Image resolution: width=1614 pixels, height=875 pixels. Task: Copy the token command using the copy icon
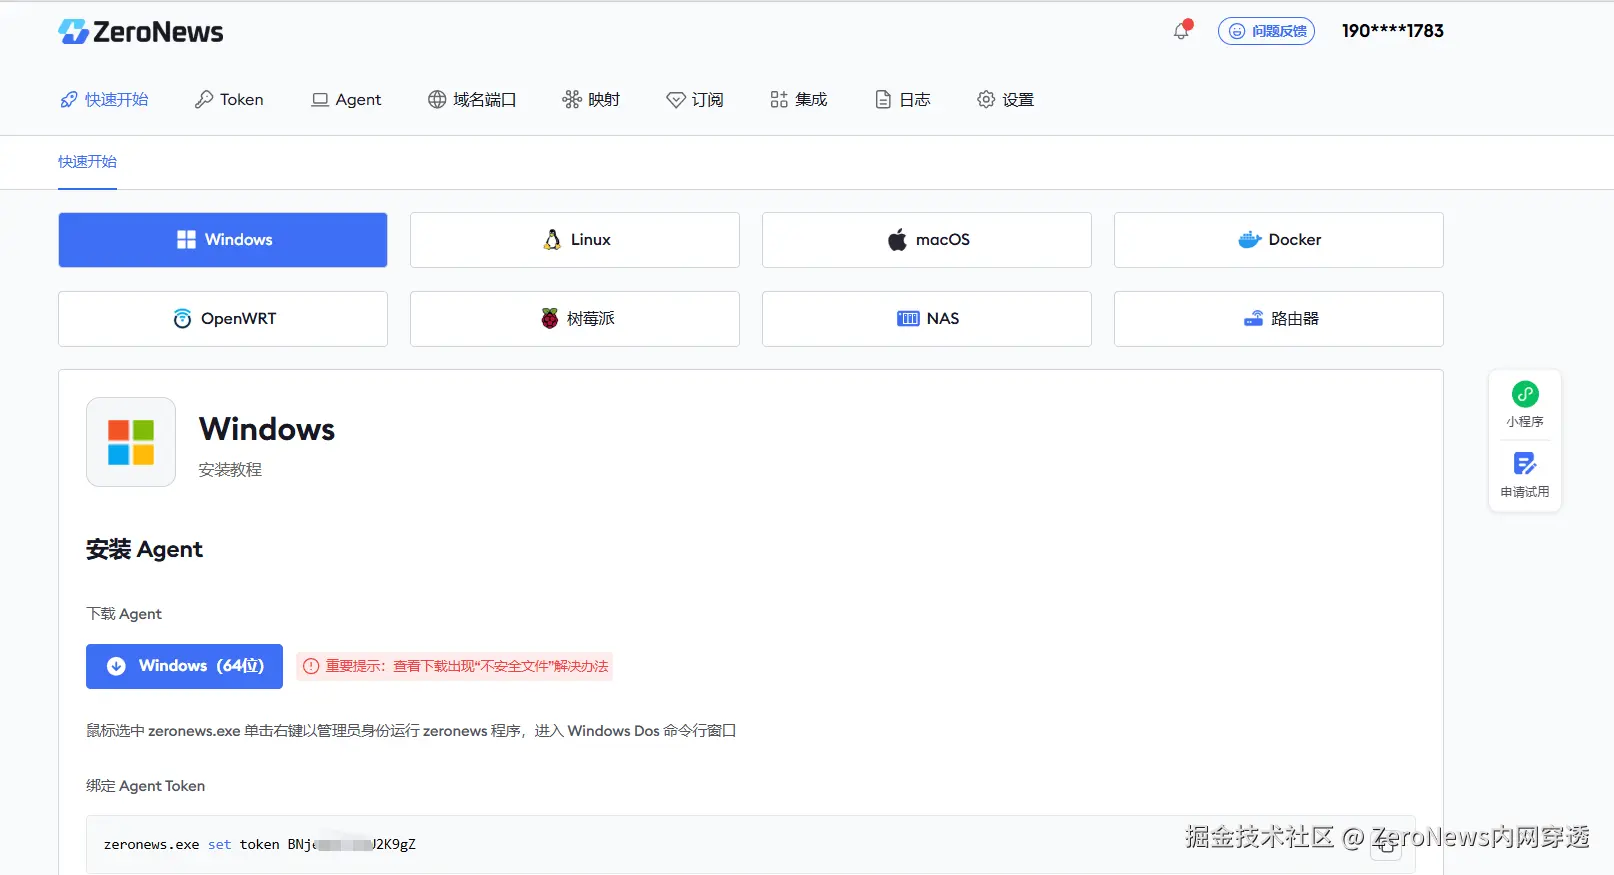1385,845
